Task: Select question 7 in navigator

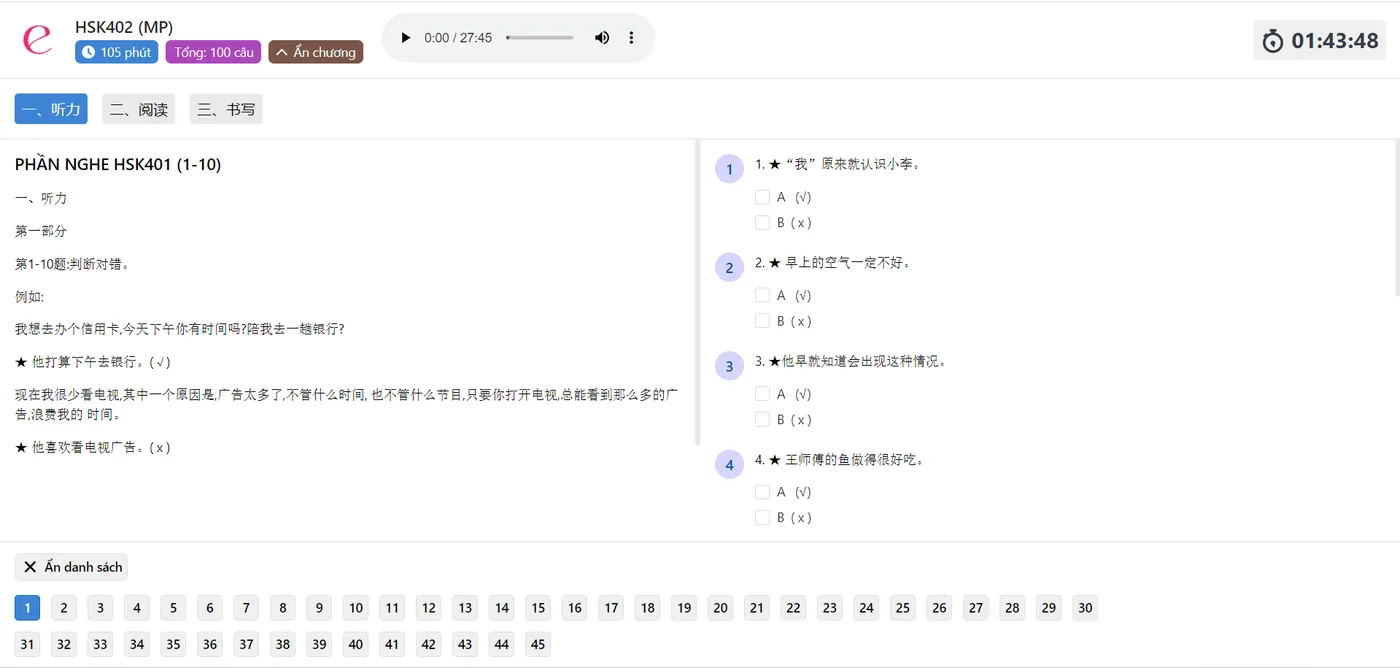Action: click(x=246, y=608)
